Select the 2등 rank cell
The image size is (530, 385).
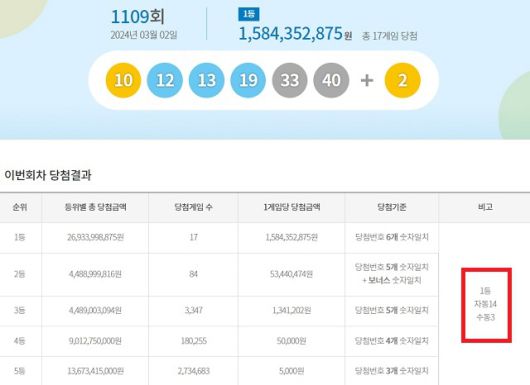(20, 274)
